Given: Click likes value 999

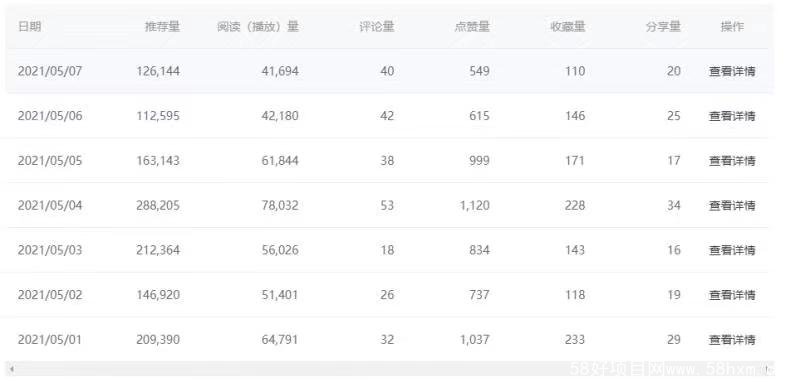Looking at the screenshot, I should (480, 161).
